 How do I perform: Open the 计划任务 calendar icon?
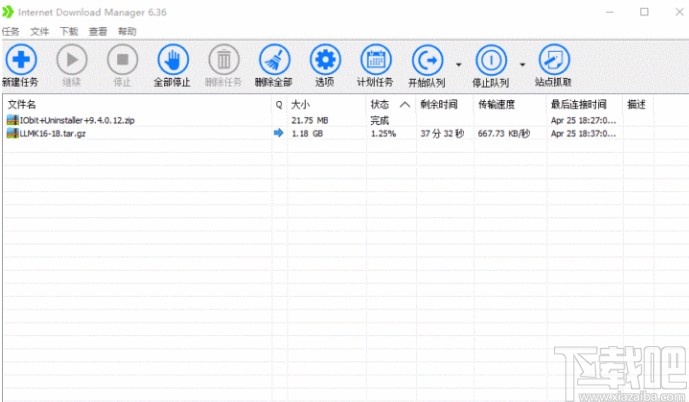pyautogui.click(x=376, y=59)
